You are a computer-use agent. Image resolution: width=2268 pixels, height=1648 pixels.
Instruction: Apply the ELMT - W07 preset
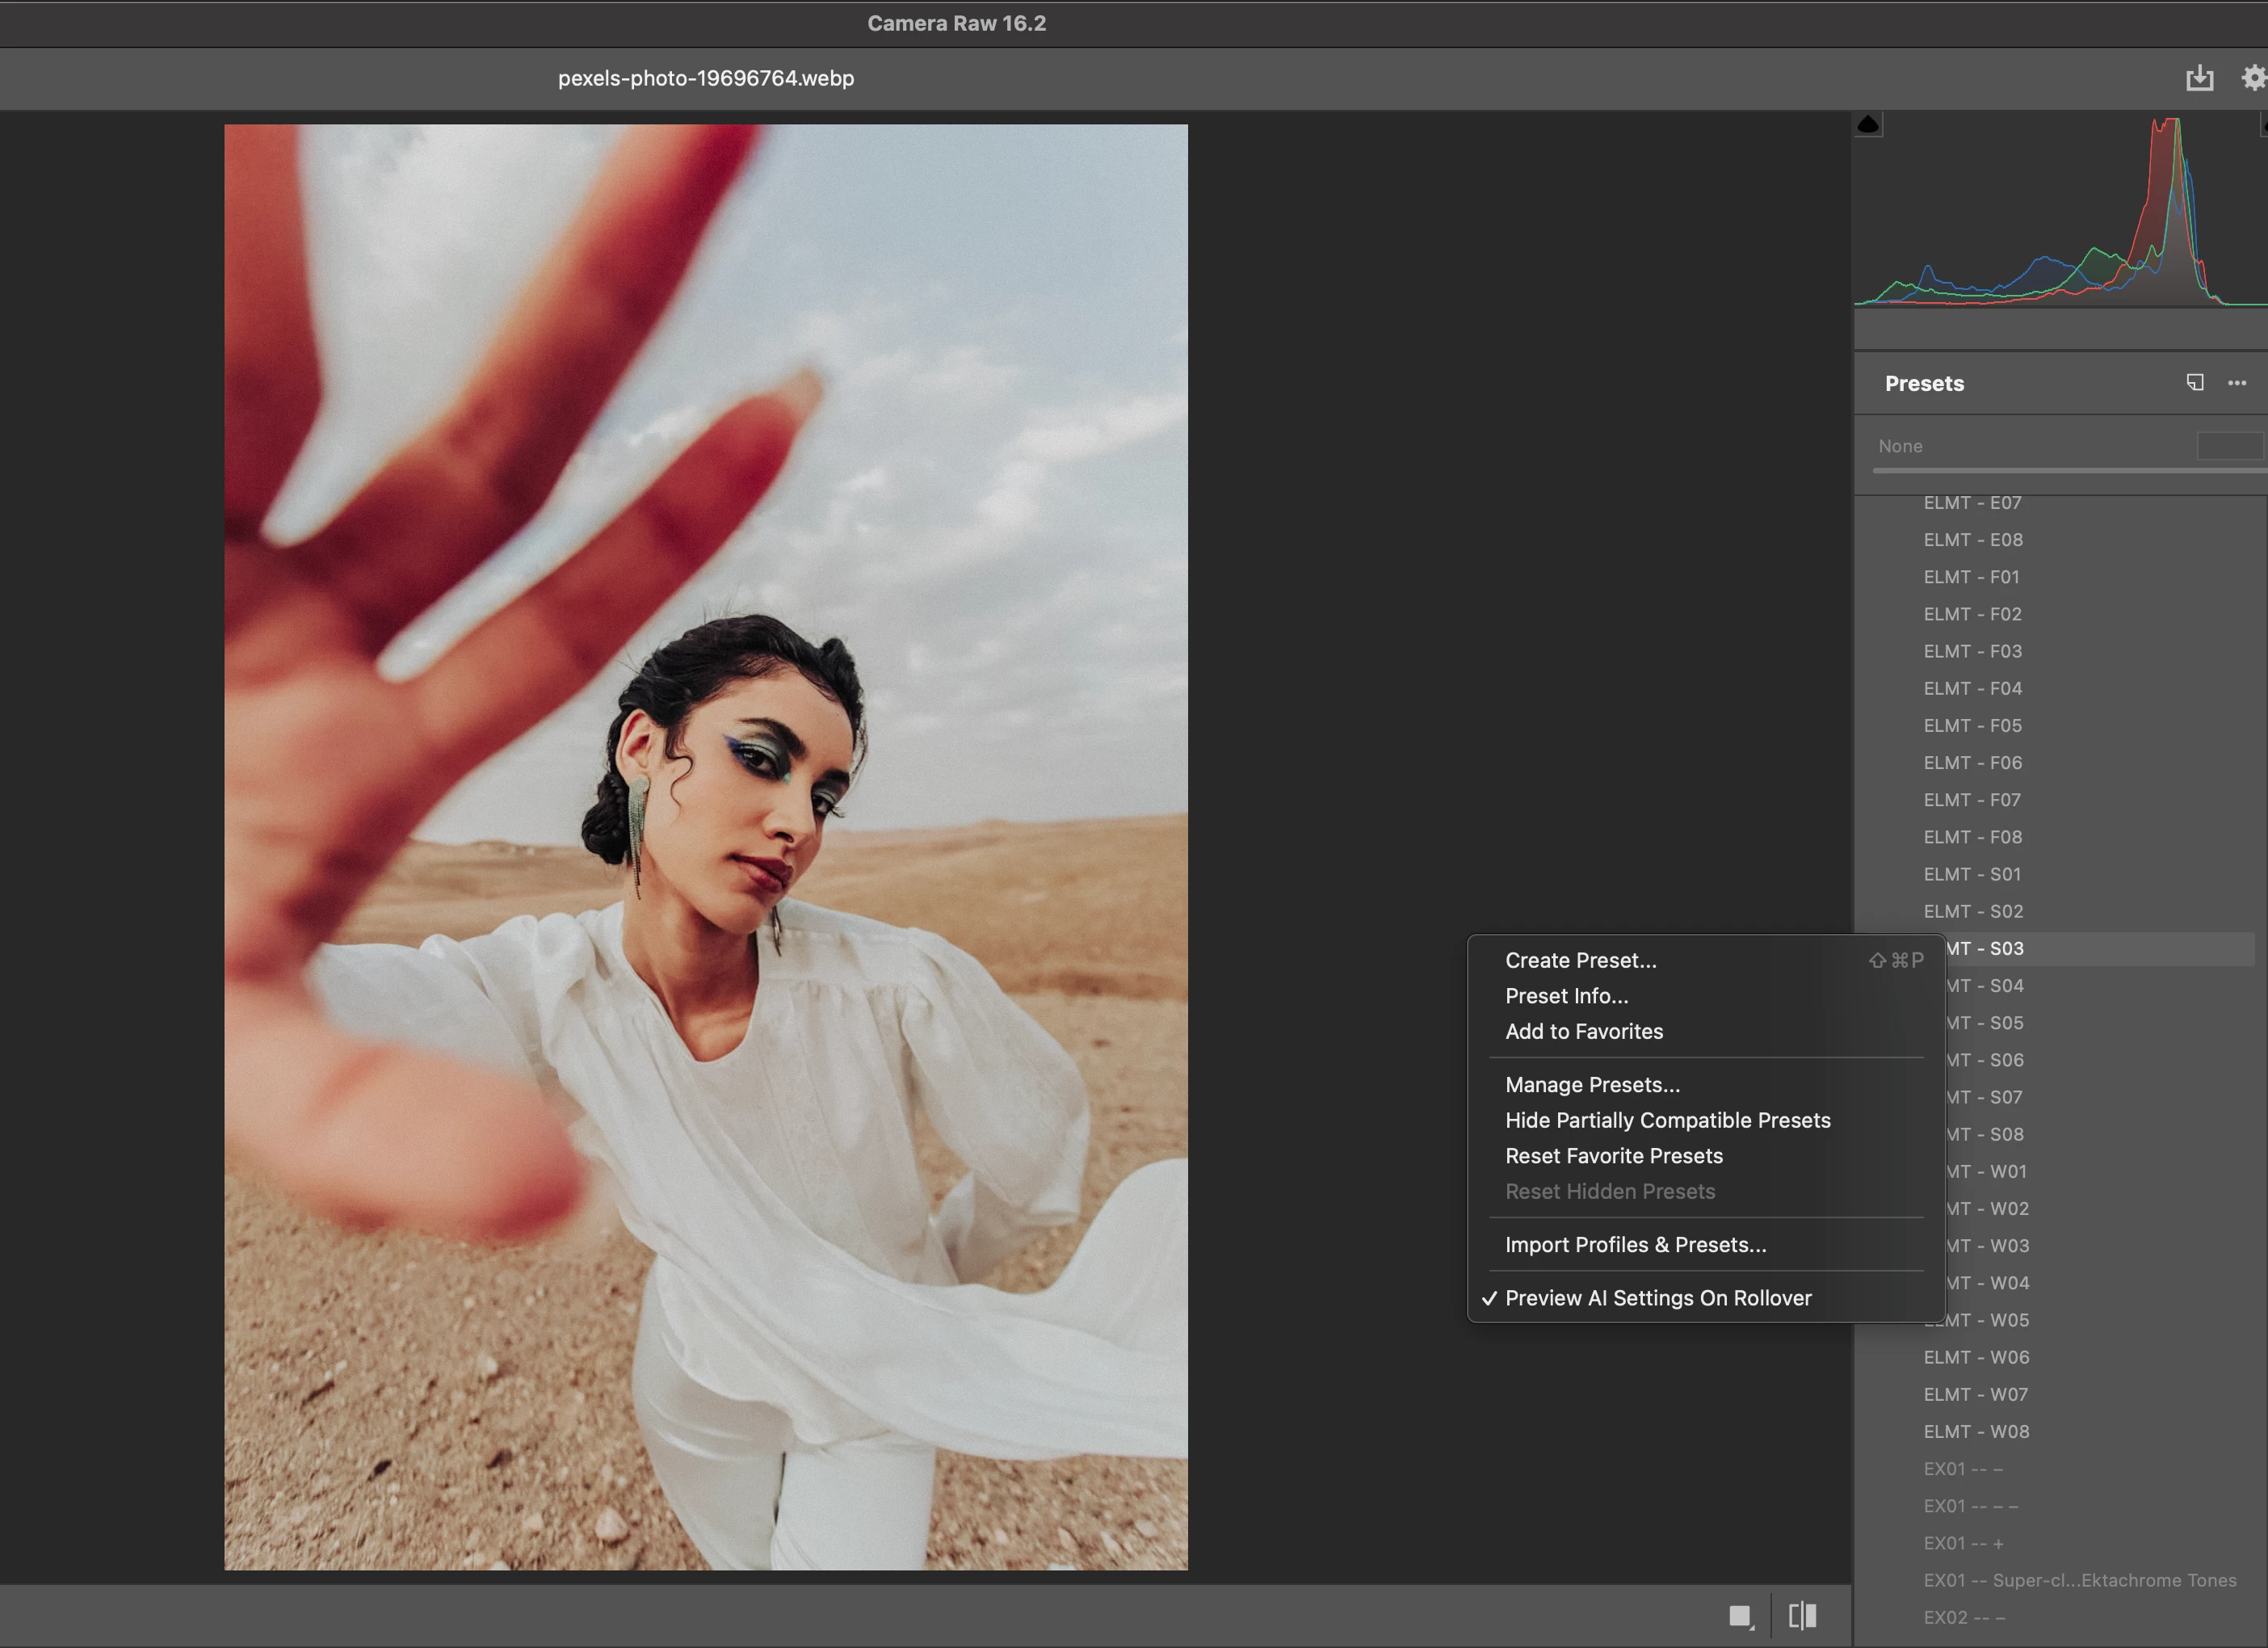(x=1975, y=1394)
